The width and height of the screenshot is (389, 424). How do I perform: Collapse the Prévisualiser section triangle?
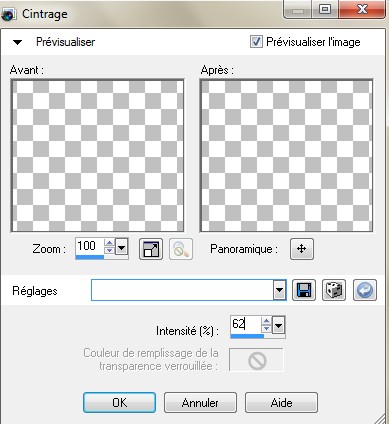(17, 42)
